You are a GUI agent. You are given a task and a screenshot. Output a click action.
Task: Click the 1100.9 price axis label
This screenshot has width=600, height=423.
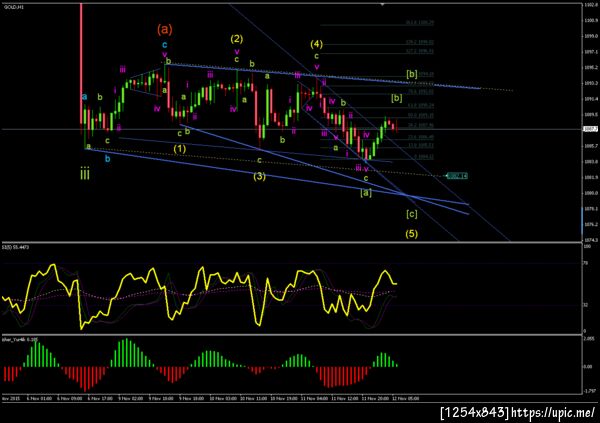pyautogui.click(x=590, y=20)
